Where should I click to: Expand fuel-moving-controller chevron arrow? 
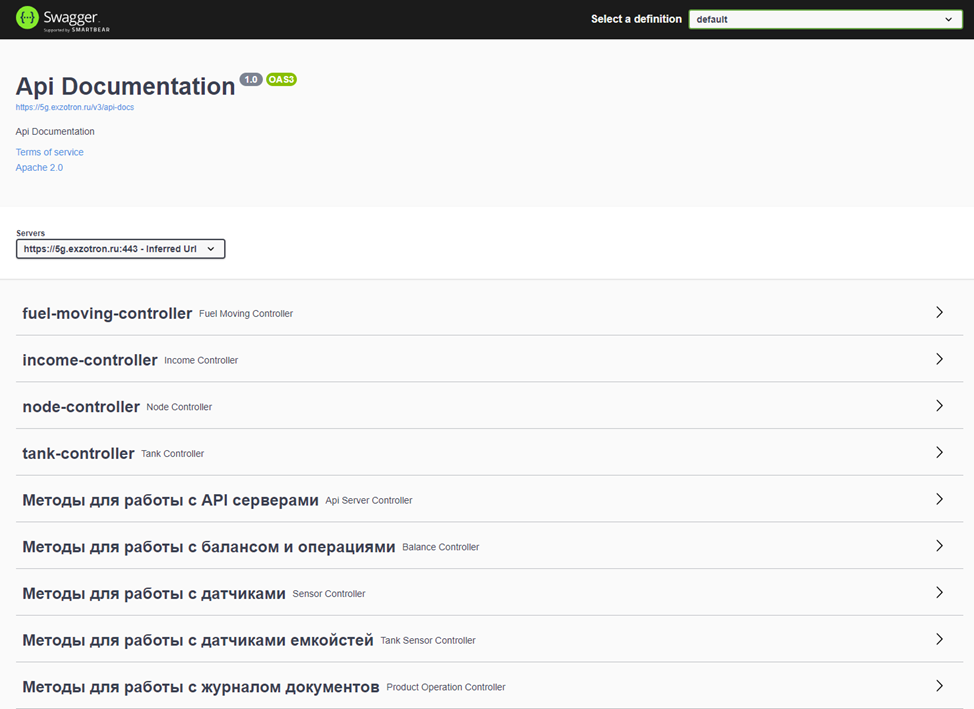(939, 313)
